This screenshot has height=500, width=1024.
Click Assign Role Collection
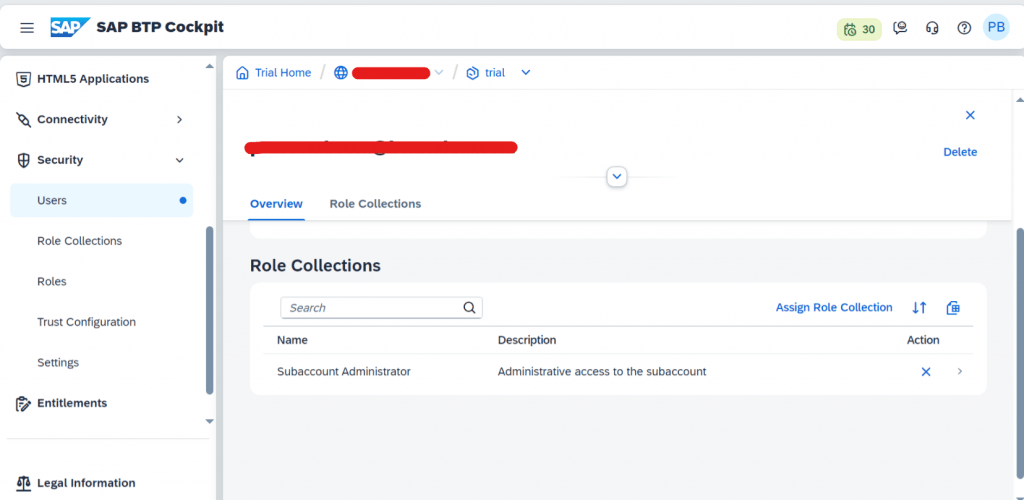coord(834,307)
